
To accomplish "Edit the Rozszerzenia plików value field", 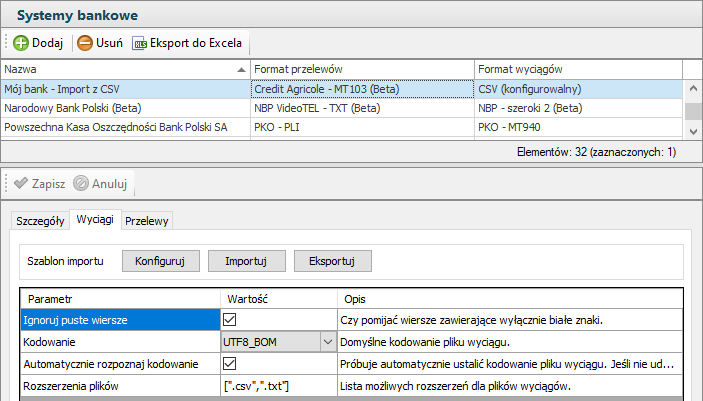I will tap(277, 386).
